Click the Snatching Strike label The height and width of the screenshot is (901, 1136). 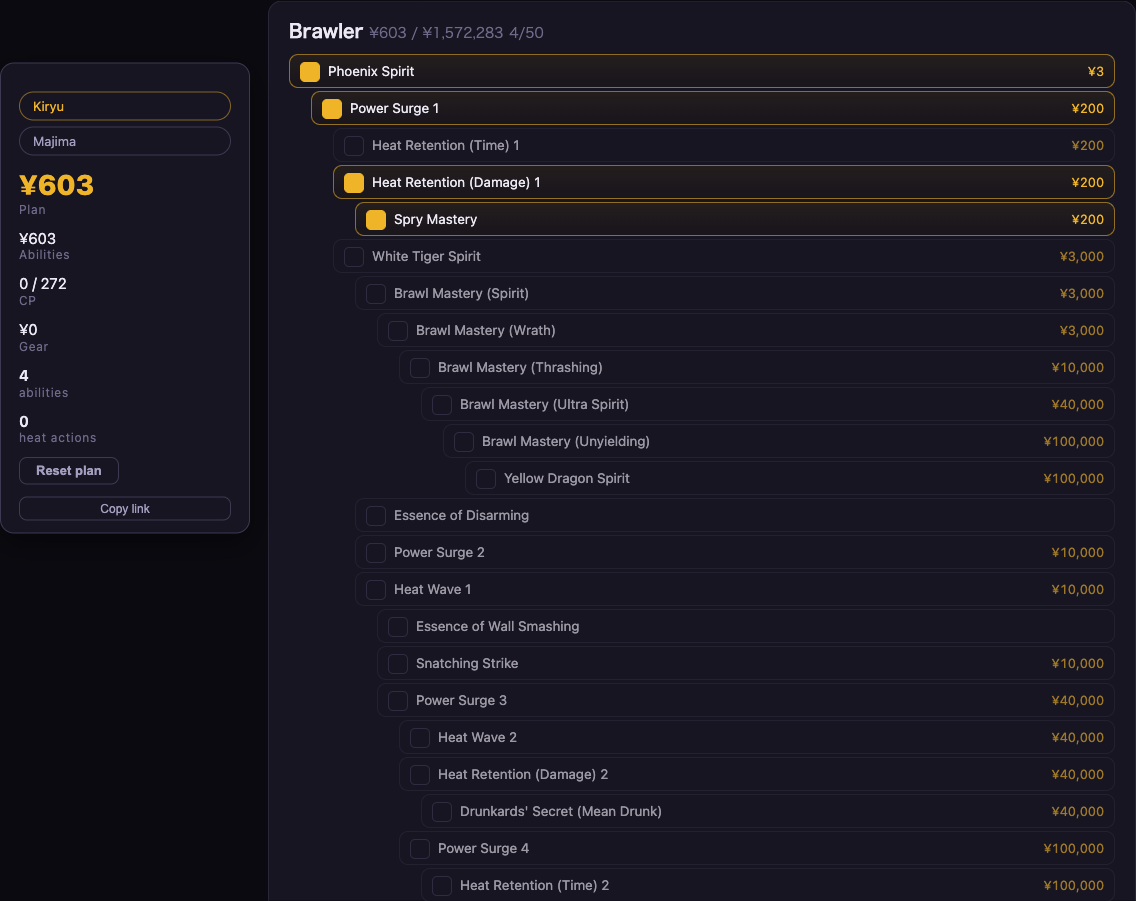click(467, 663)
